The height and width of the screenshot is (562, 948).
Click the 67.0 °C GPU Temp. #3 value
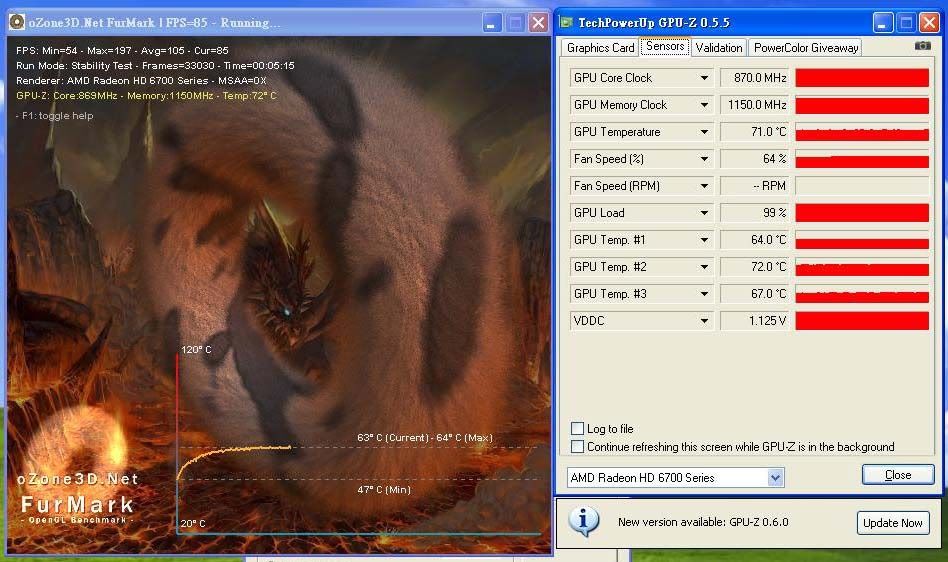pos(755,294)
